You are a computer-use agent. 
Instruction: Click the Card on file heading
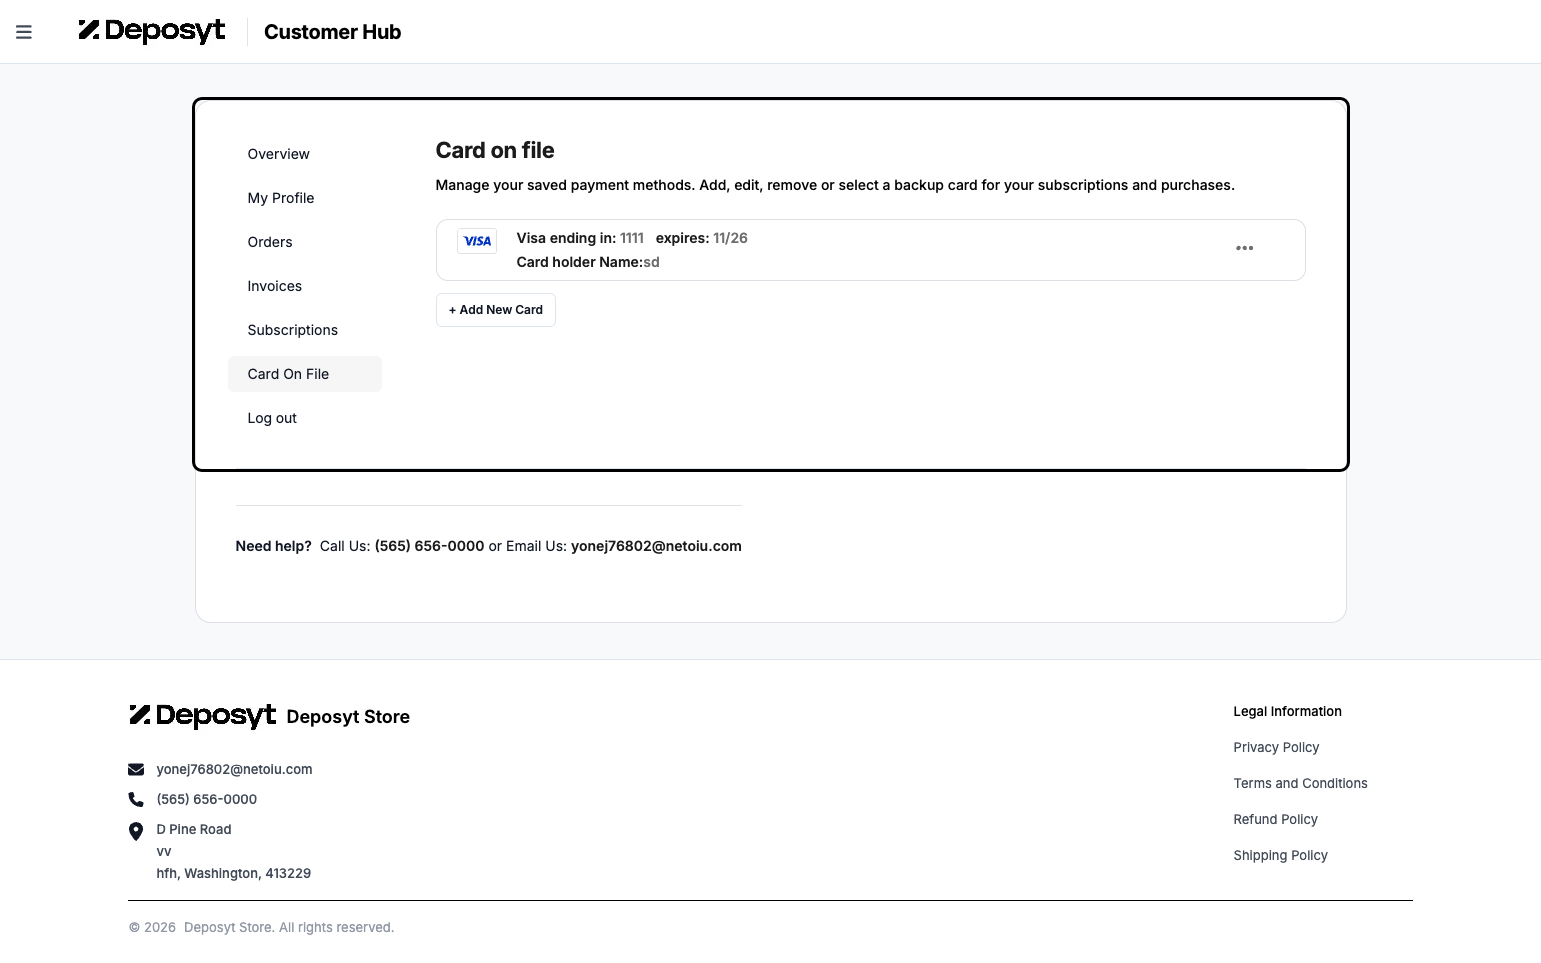[495, 150]
